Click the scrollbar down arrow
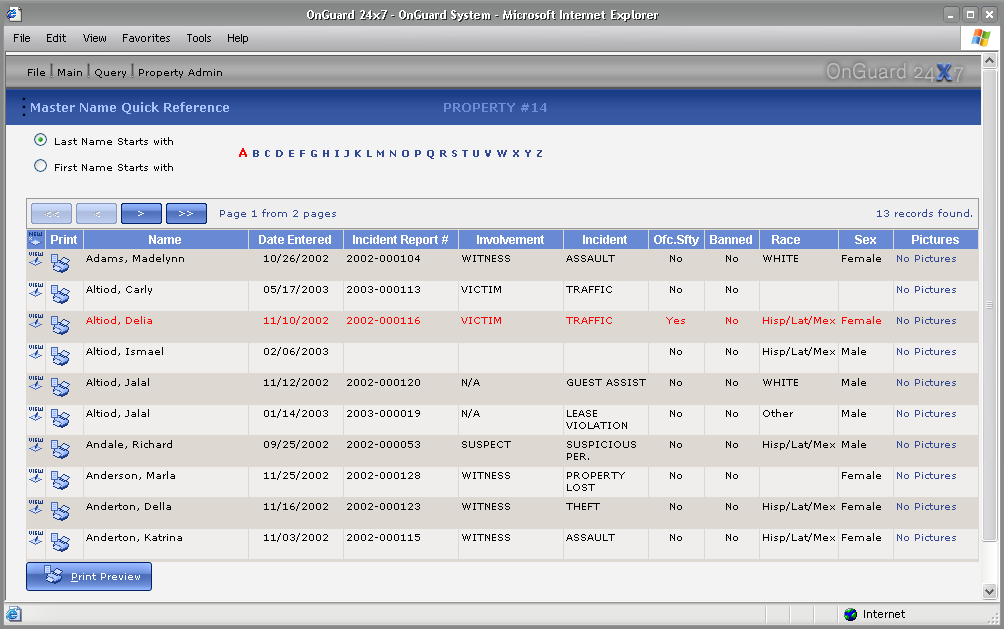Viewport: 1004px width, 629px height. [x=989, y=591]
